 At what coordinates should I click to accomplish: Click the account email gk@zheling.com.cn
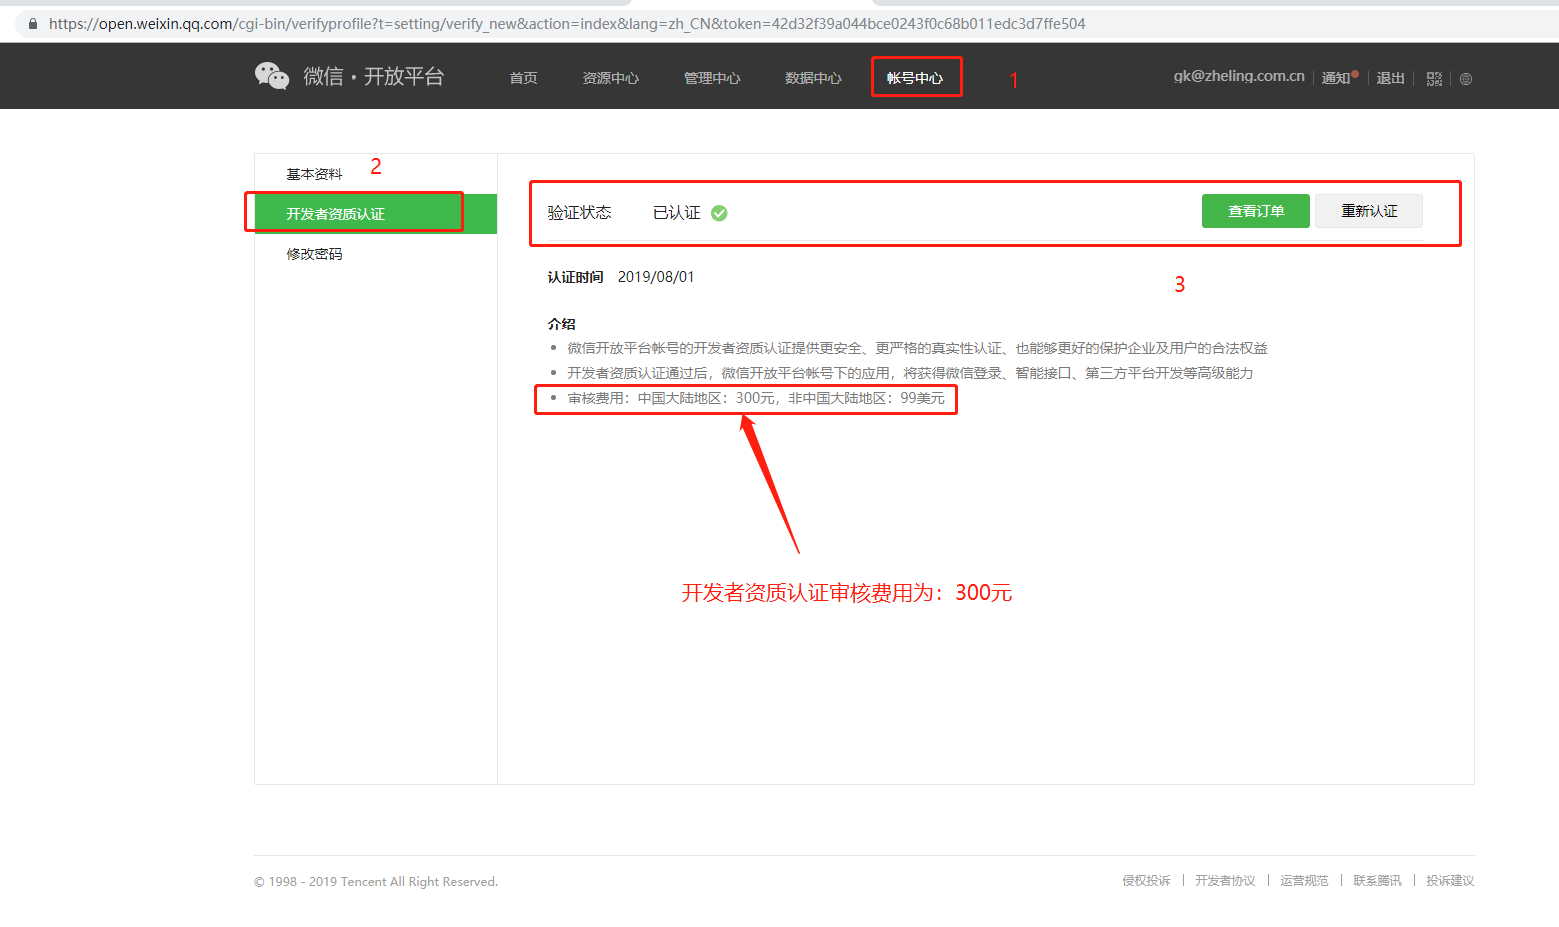click(1238, 76)
